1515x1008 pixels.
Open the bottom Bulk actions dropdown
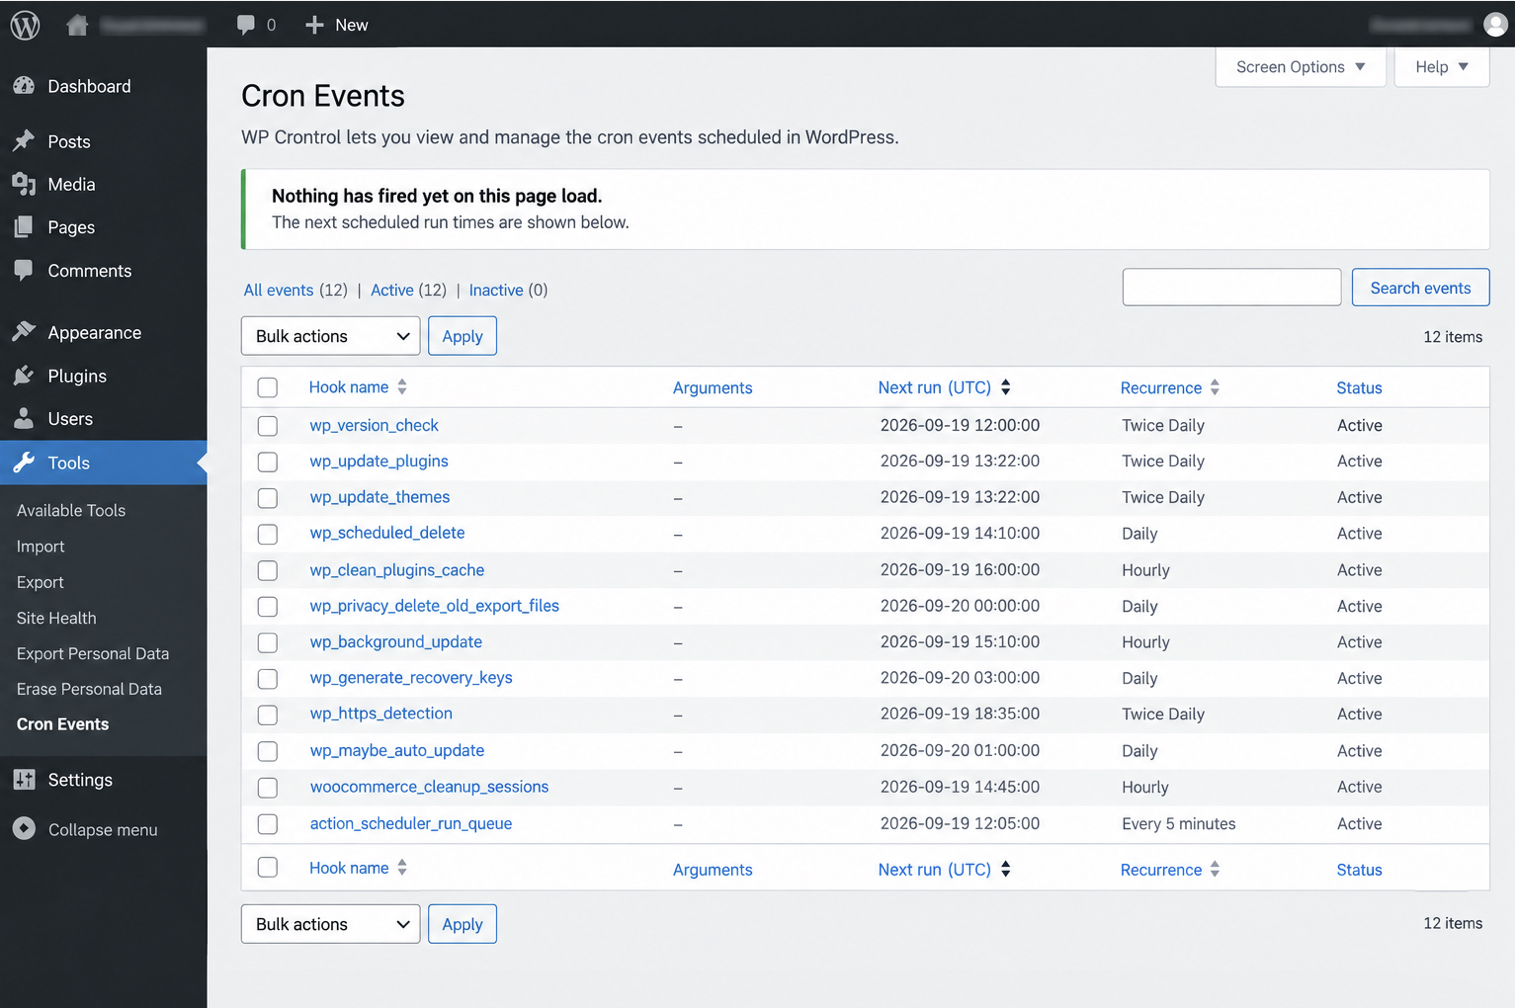[x=330, y=924]
